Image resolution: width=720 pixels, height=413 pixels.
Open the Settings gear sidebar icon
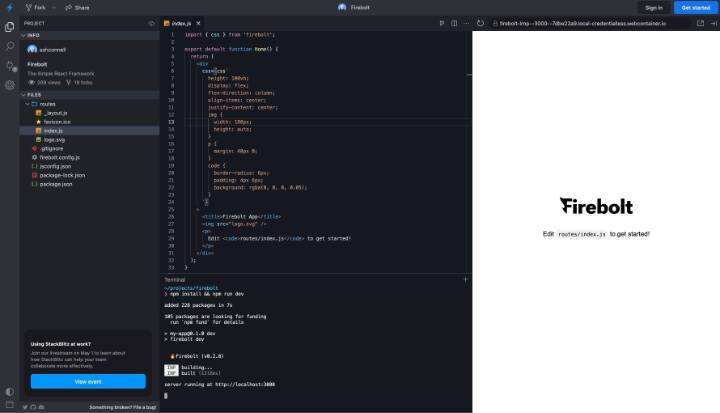click(9, 85)
